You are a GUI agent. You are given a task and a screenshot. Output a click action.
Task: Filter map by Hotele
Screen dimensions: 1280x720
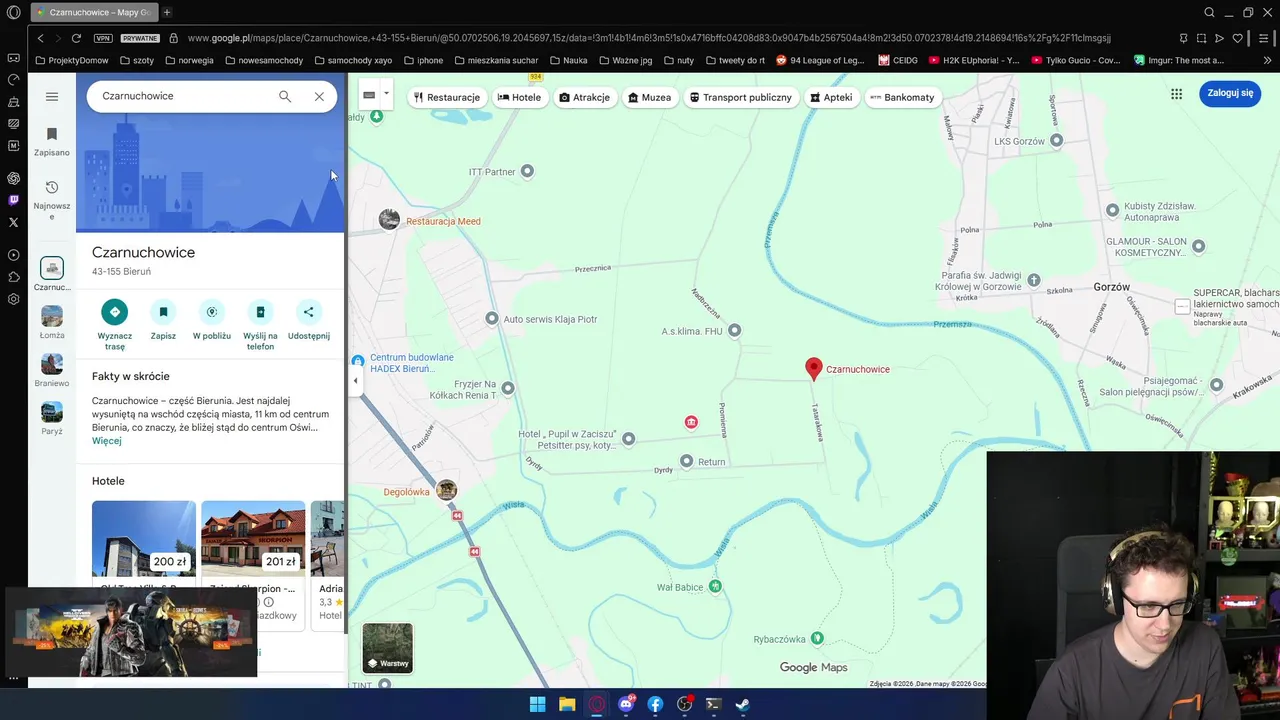pyautogui.click(x=520, y=97)
